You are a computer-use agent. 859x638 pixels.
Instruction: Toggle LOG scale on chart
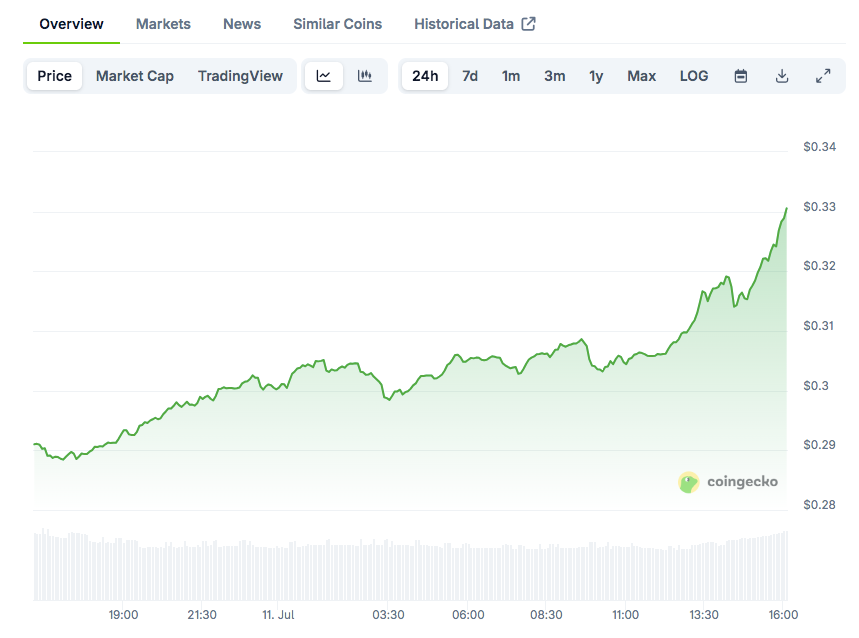(694, 76)
